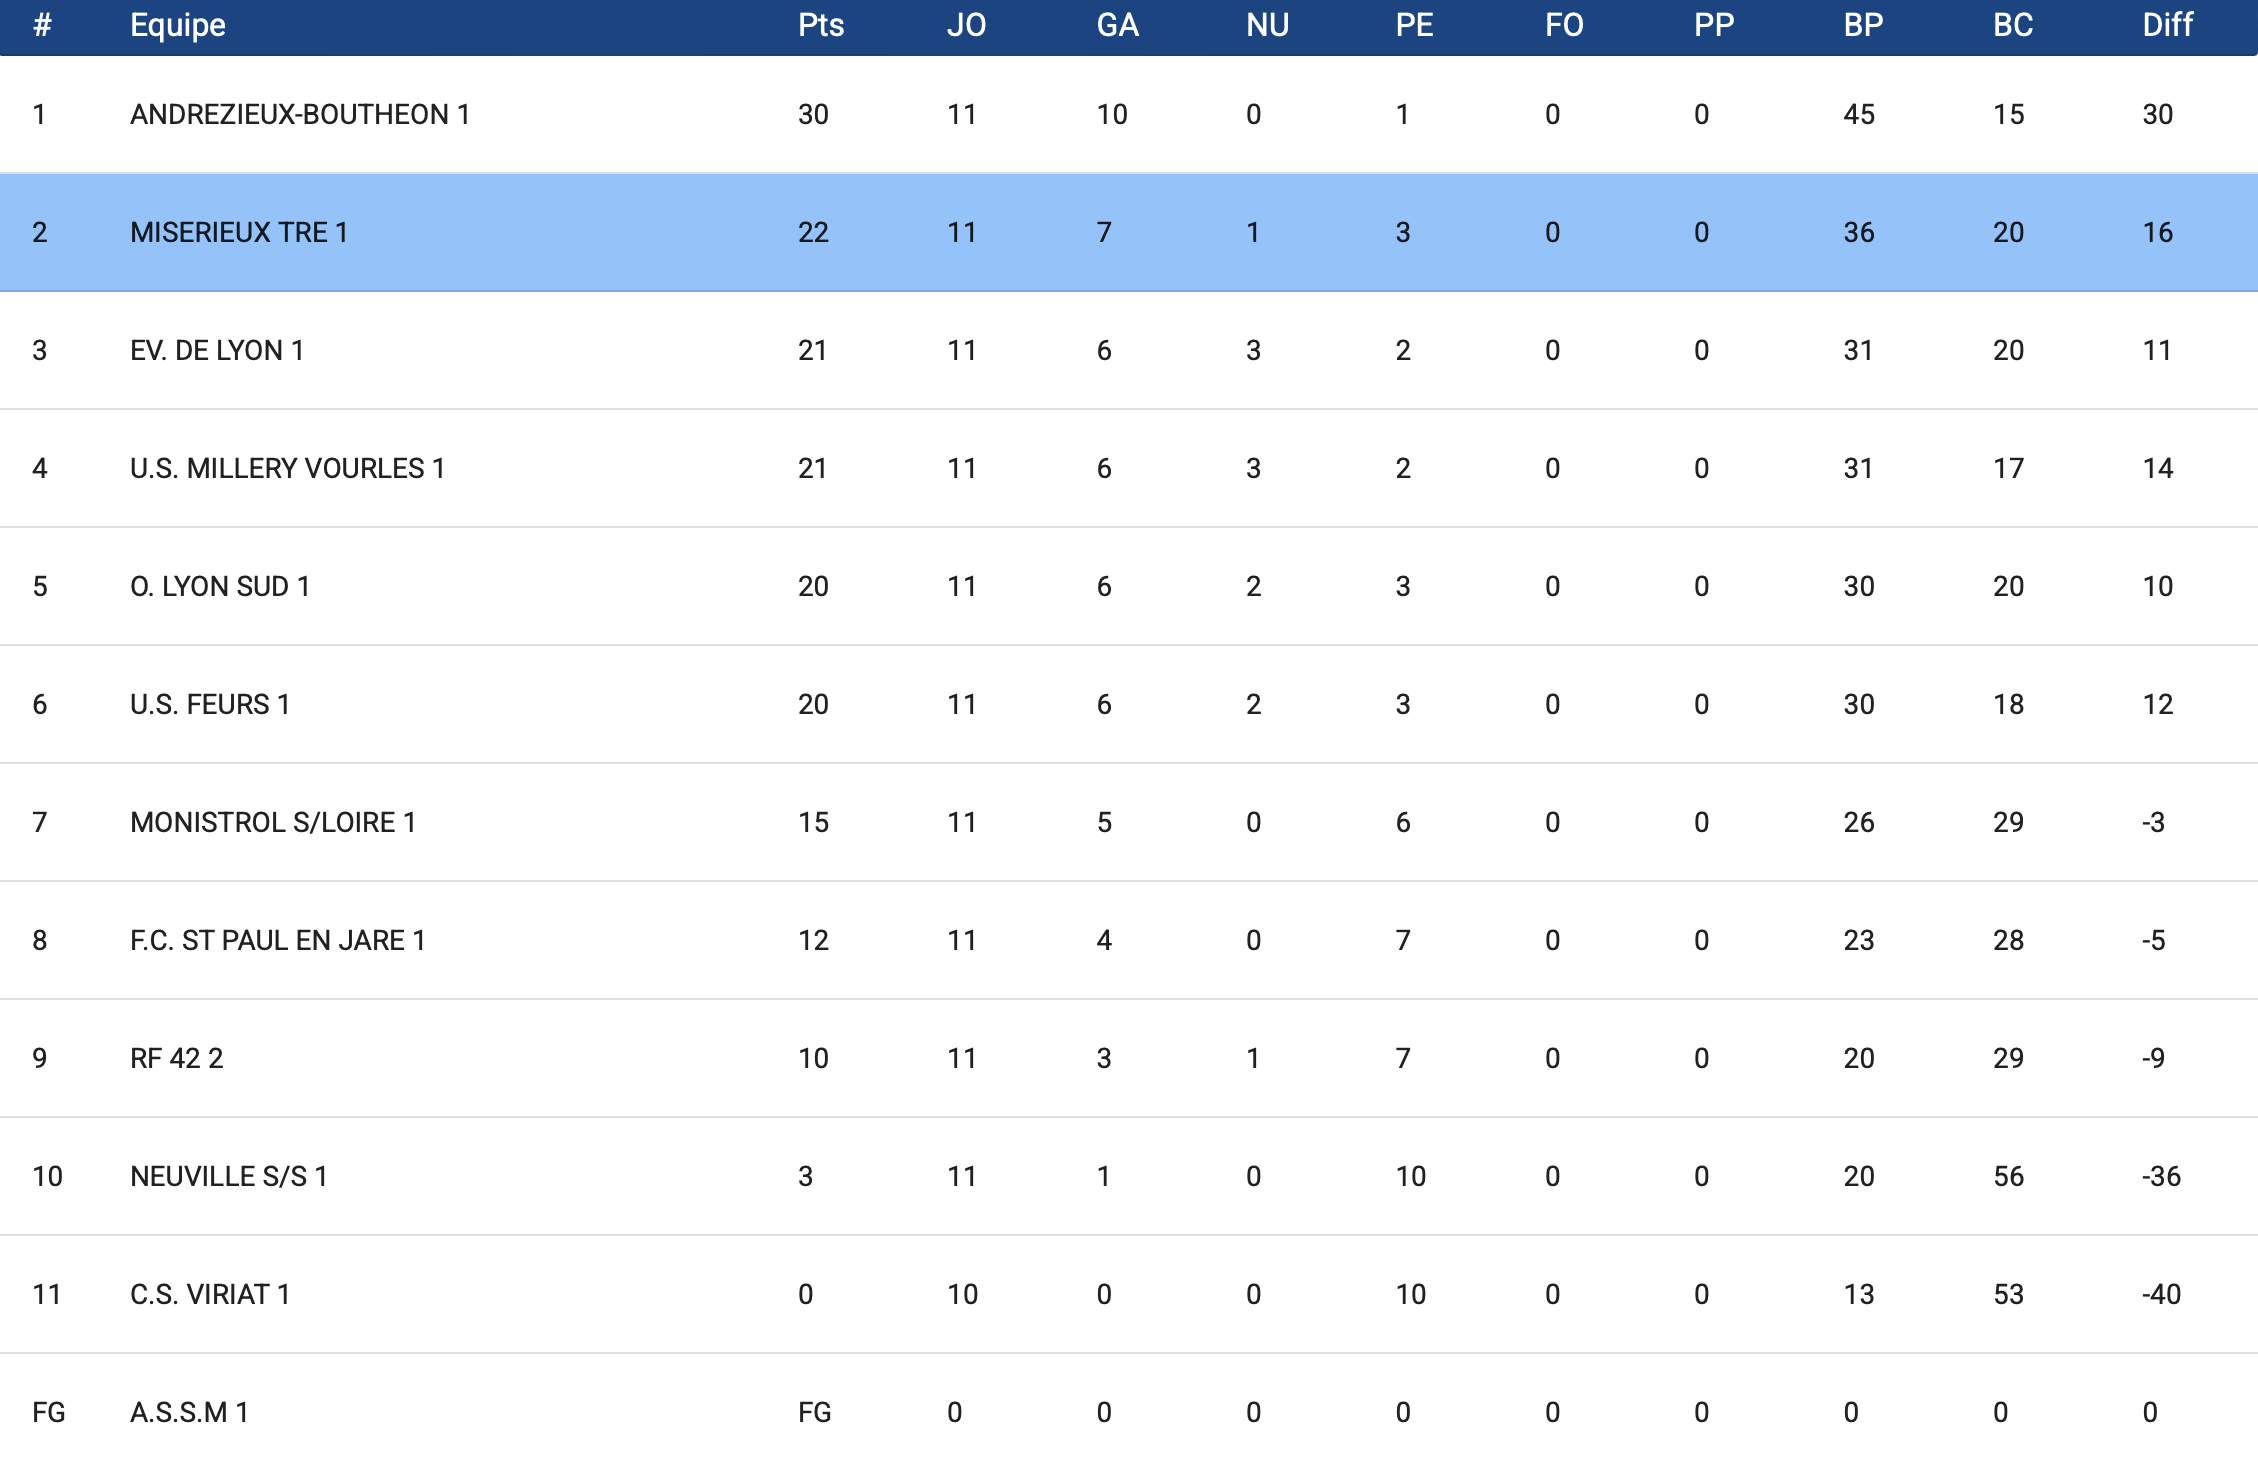Select the GA column header
This screenshot has width=2258, height=1470.
coord(1117,25)
